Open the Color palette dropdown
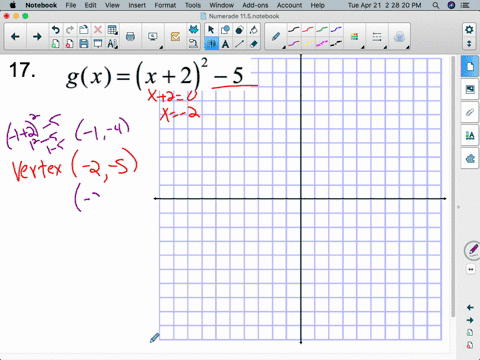This screenshot has width=480, height=360. 355,37
